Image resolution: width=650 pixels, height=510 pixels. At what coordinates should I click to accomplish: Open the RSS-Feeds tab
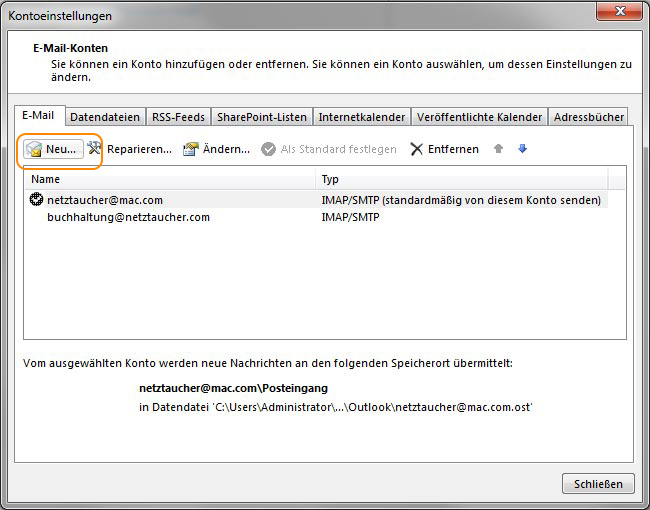point(179,117)
